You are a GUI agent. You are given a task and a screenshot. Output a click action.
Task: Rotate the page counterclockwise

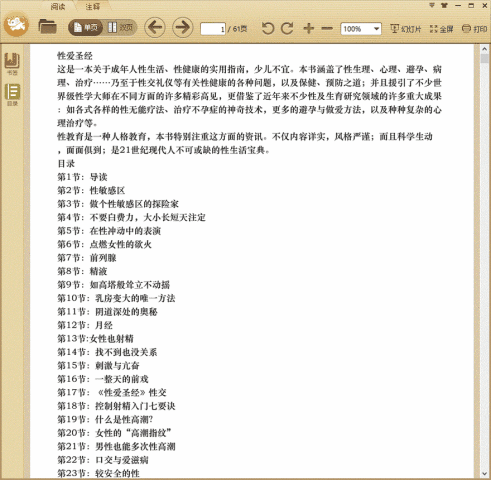[267, 29]
